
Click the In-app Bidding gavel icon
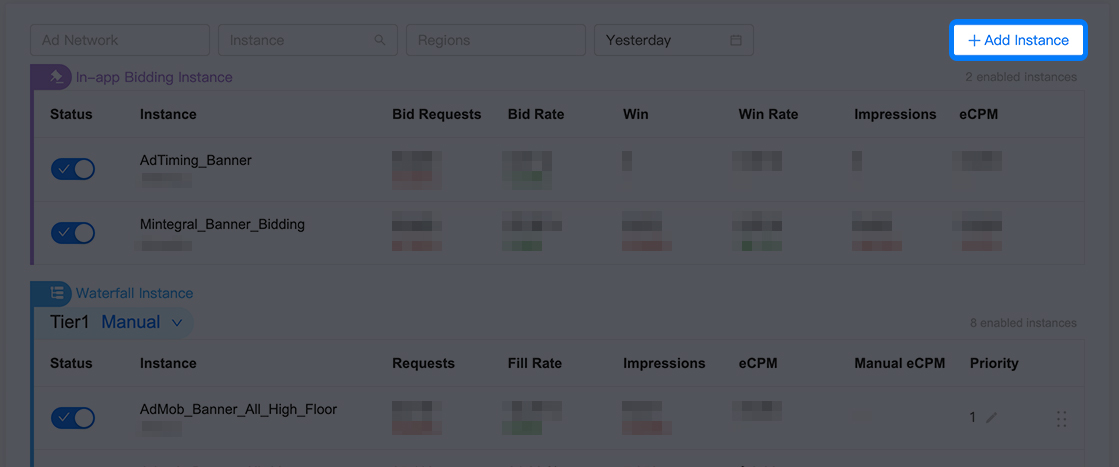(57, 77)
